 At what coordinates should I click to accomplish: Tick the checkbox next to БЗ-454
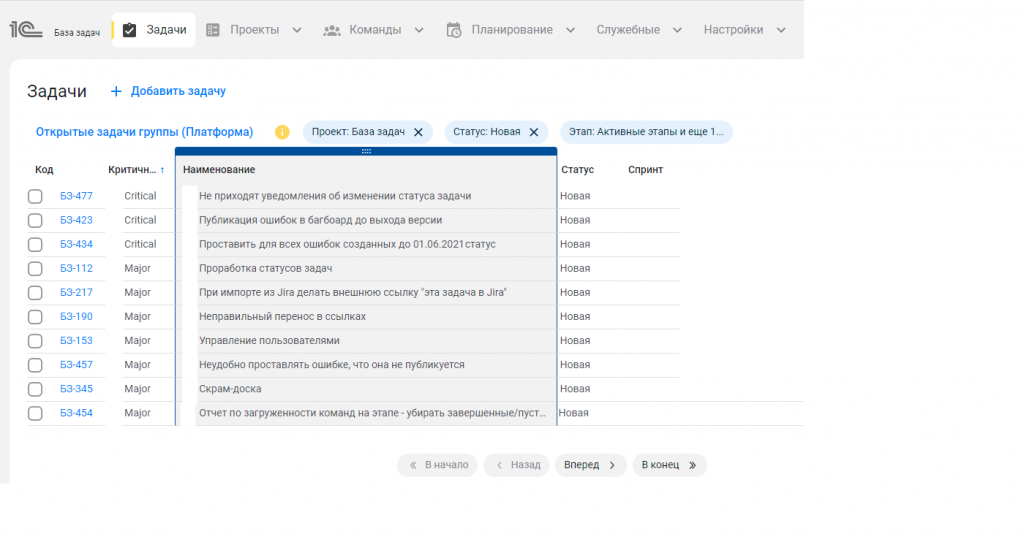click(35, 413)
